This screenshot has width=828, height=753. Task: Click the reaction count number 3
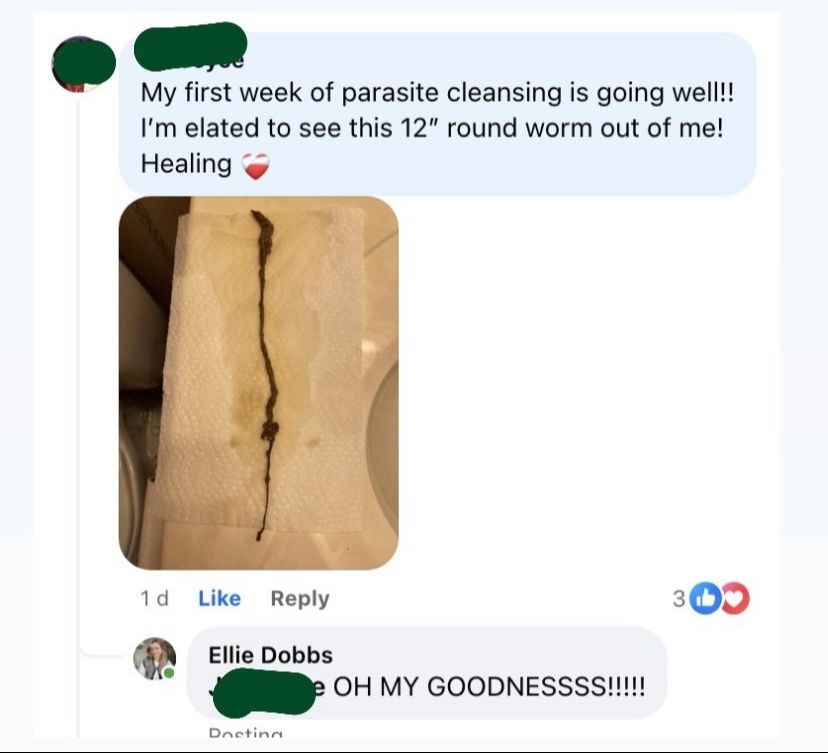point(679,599)
